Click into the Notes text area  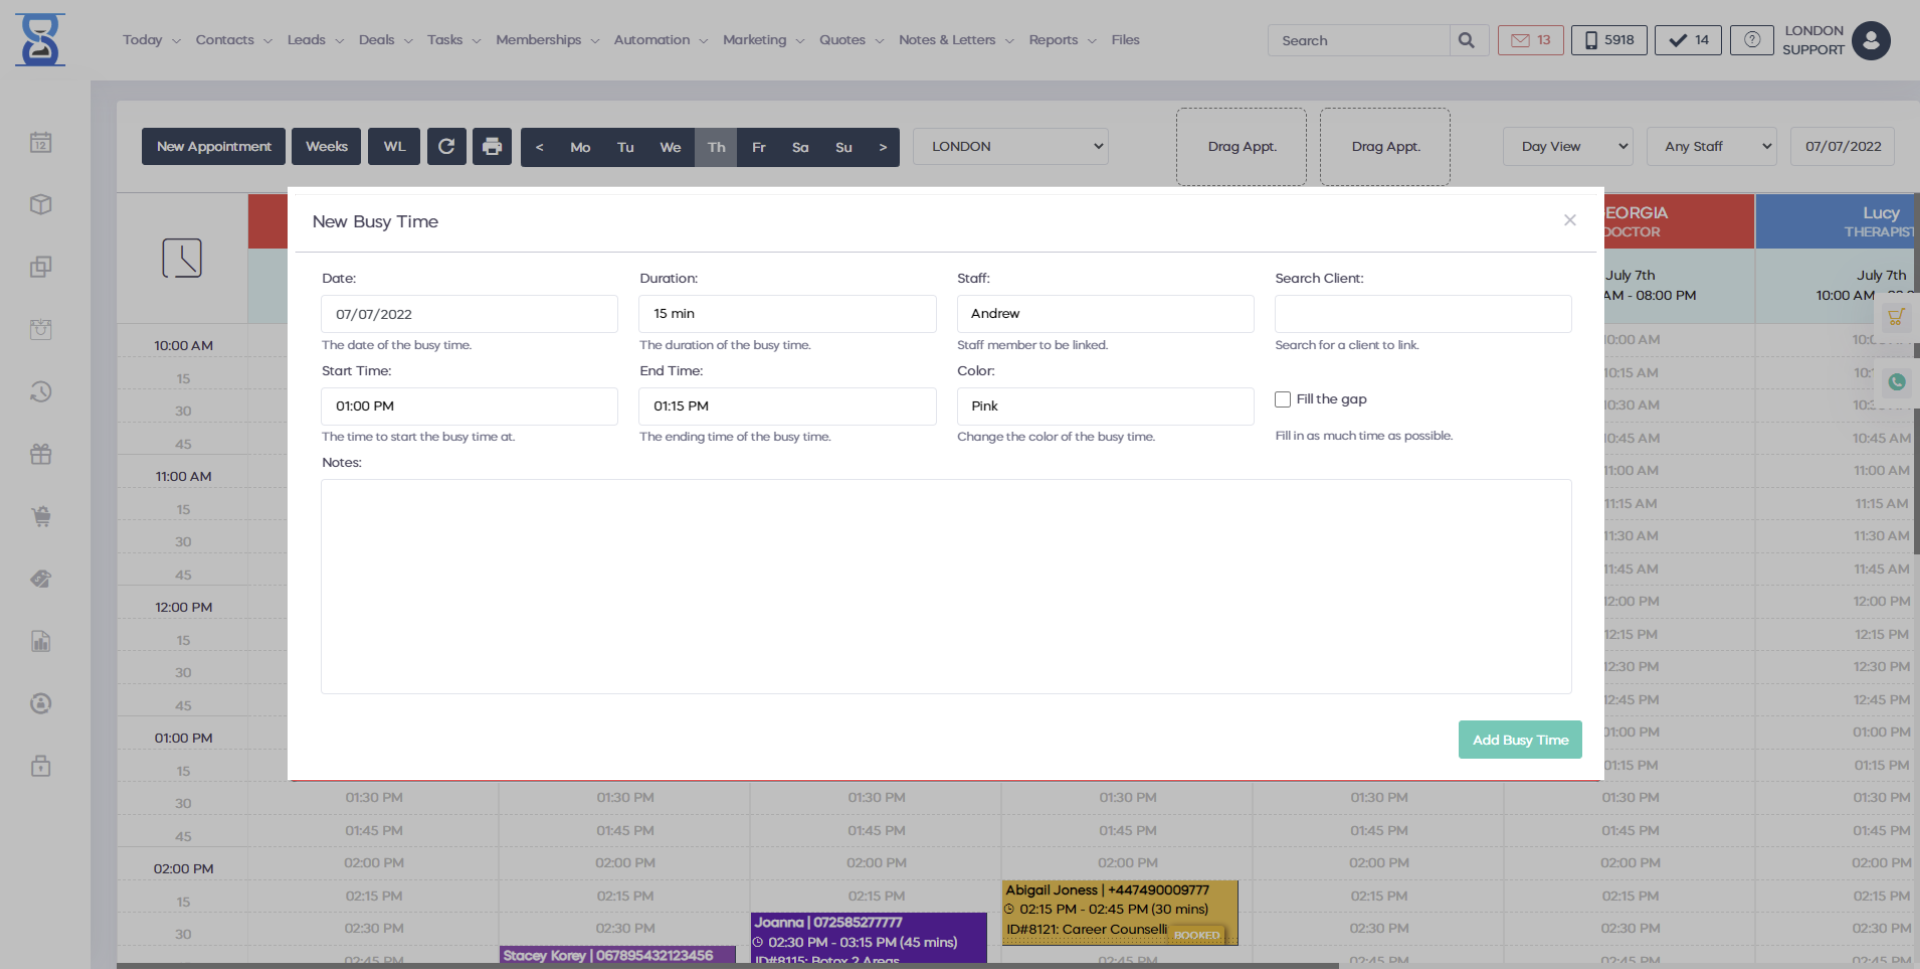(x=945, y=586)
